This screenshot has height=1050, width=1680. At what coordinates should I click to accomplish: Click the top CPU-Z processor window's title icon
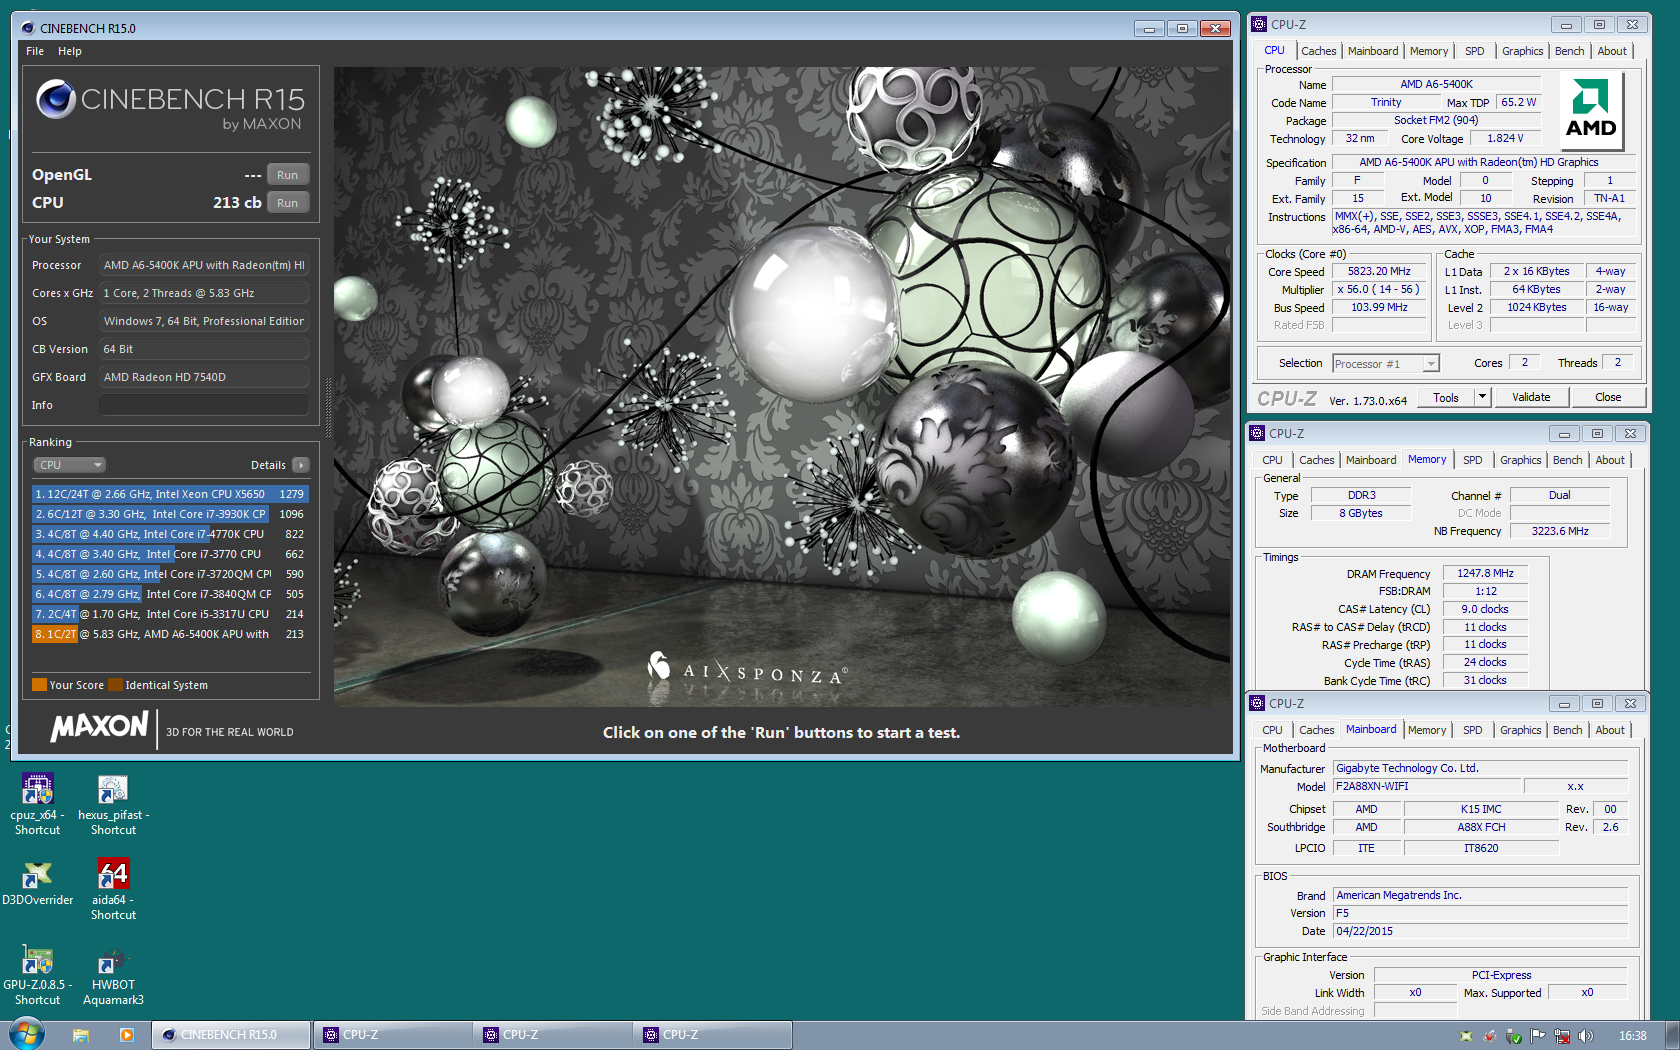tap(1259, 24)
